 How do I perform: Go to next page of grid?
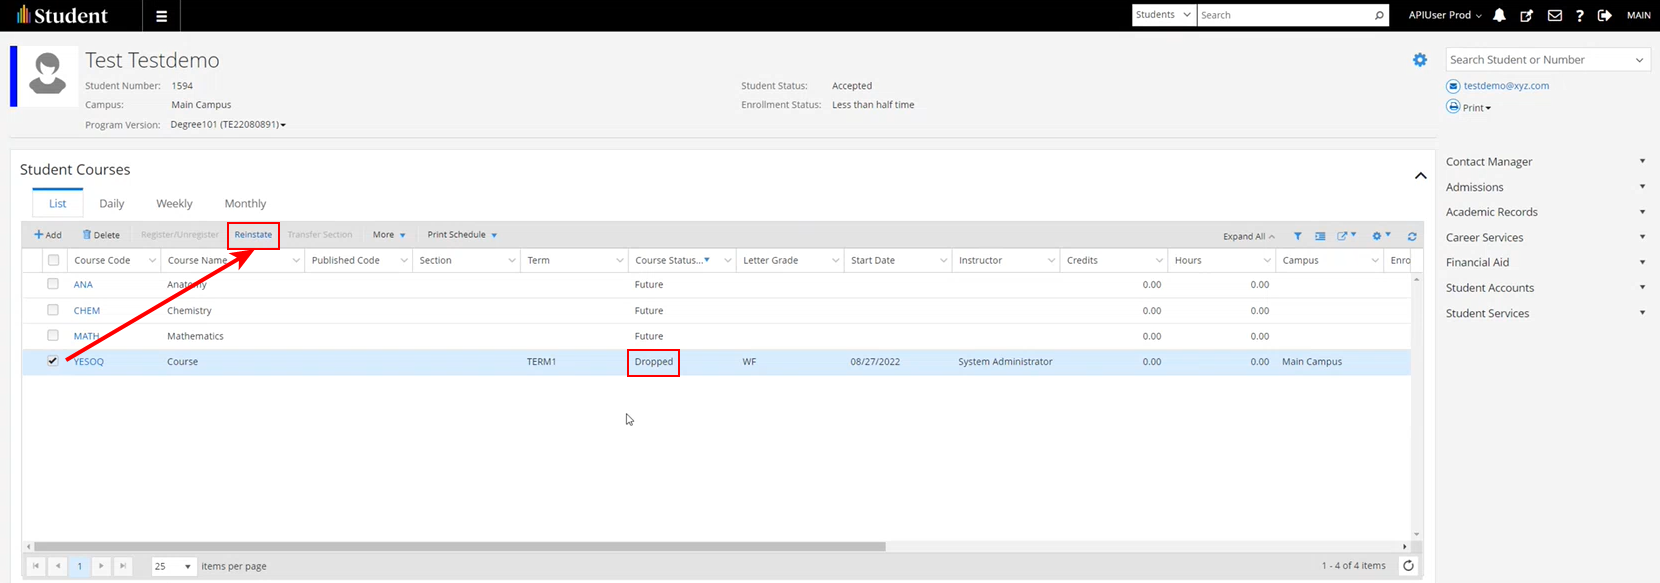(x=101, y=566)
